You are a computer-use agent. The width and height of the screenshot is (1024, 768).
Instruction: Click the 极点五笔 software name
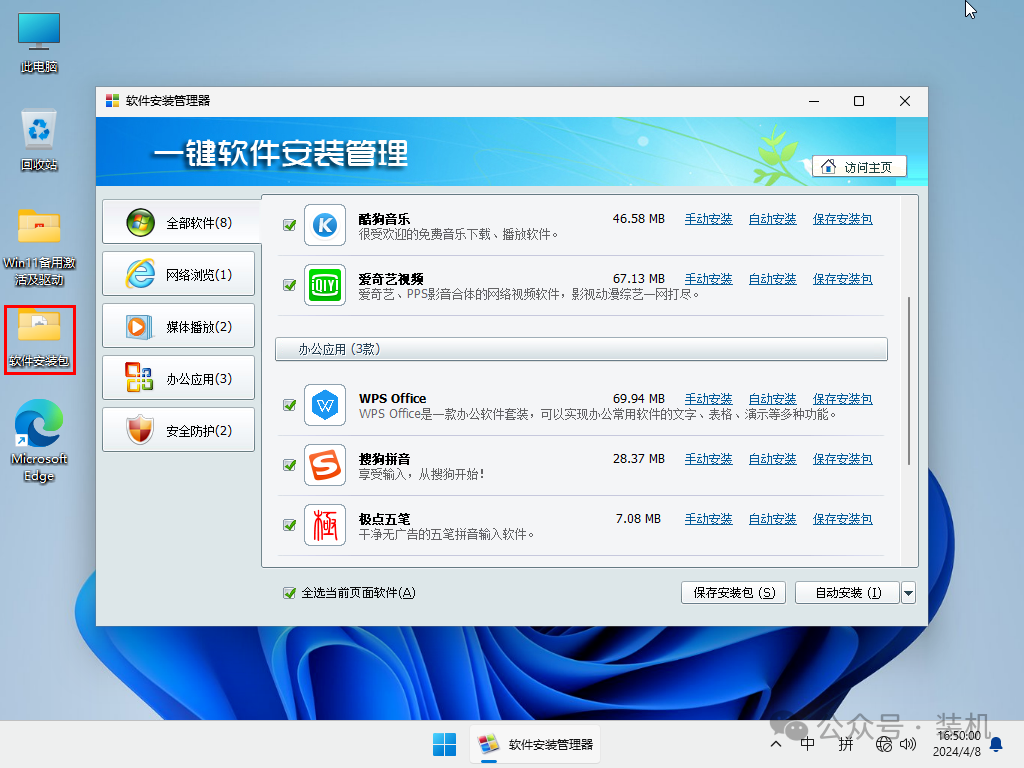384,519
